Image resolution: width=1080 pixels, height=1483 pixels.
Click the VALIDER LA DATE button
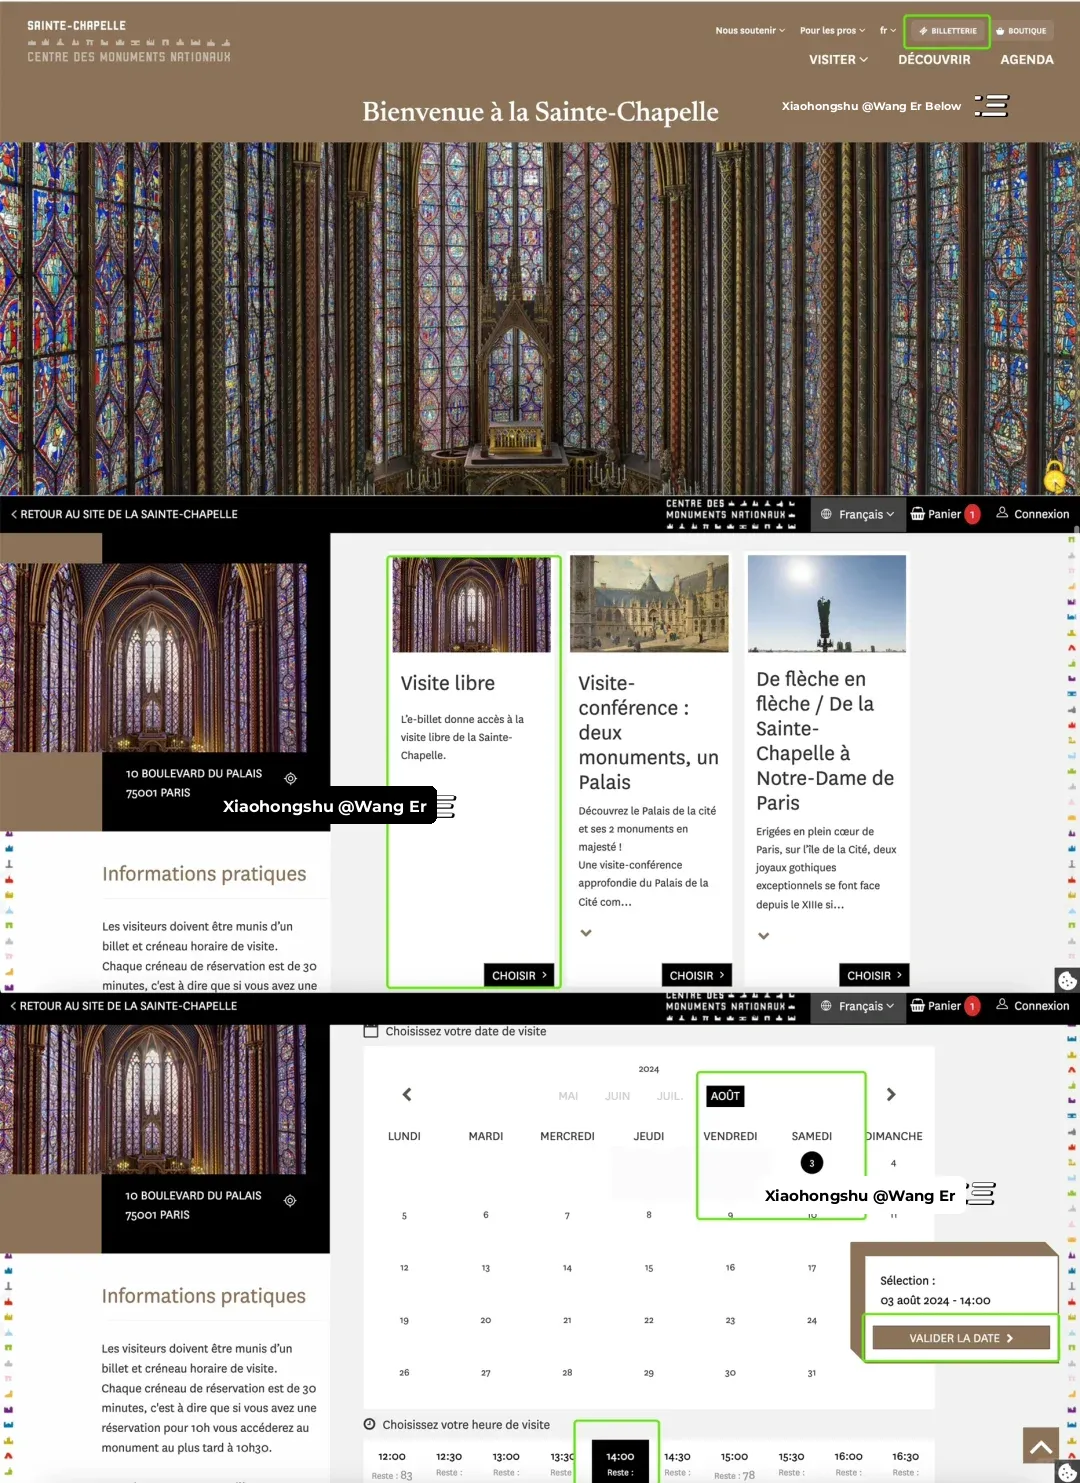[958, 1337]
